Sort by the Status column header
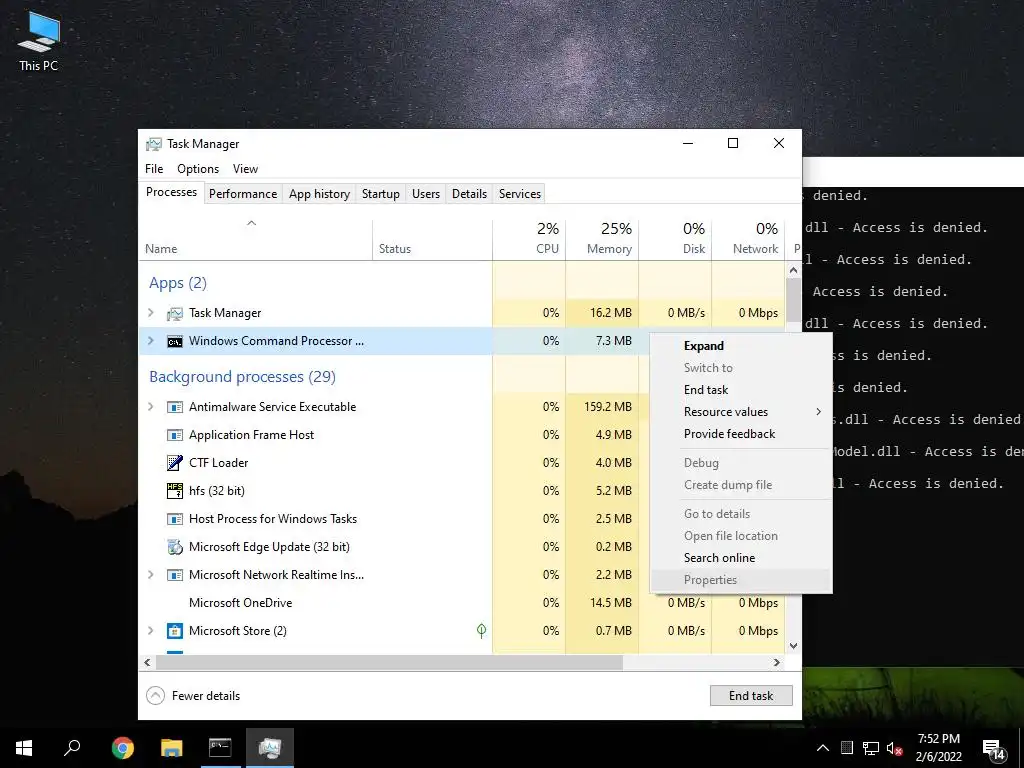Screen dimensions: 1024x768 click(432, 240)
